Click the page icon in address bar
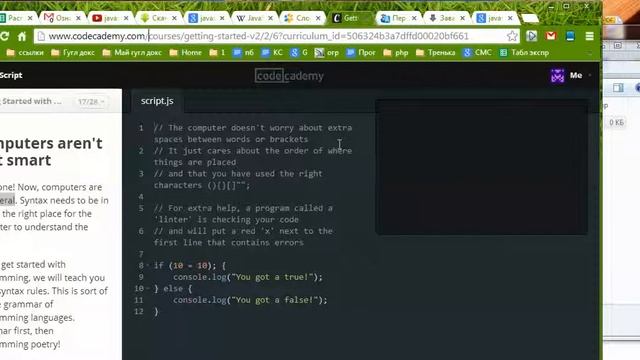This screenshot has width=640, height=360. pyautogui.click(x=41, y=36)
